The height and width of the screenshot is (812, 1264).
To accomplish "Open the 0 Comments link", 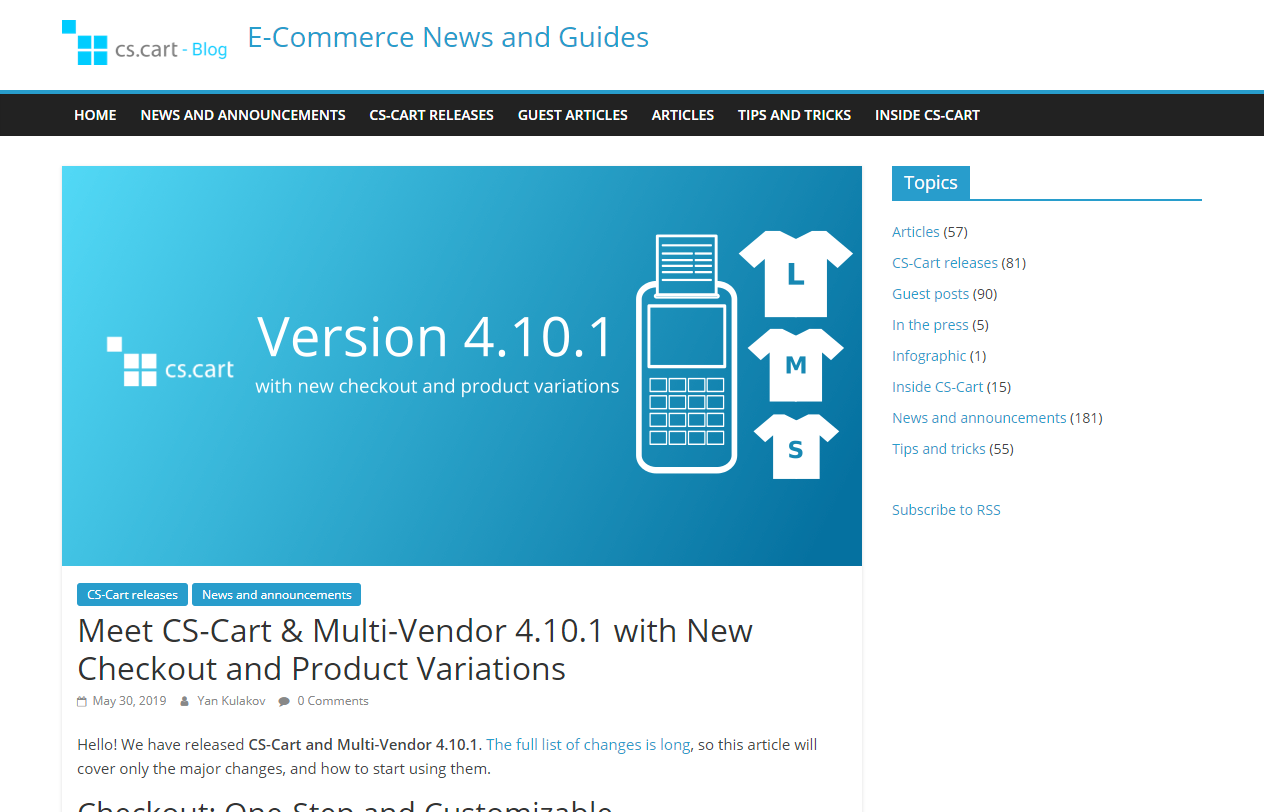I will click(333, 701).
